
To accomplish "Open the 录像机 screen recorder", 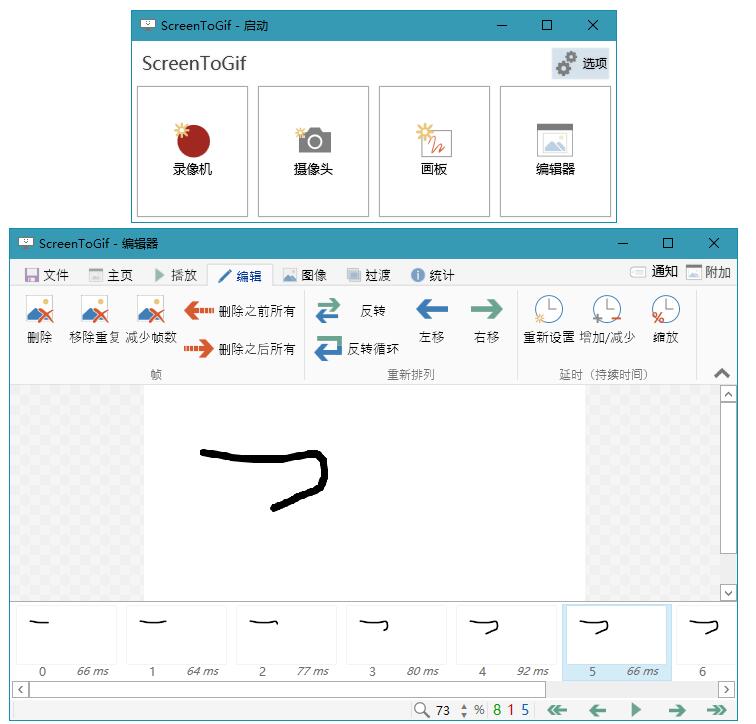I will 192,151.
